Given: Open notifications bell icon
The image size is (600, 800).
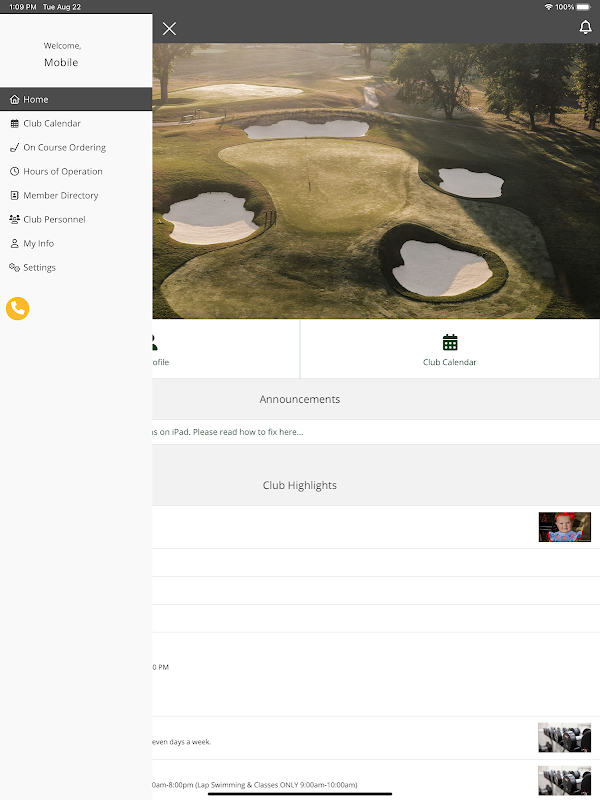Looking at the screenshot, I should (585, 28).
